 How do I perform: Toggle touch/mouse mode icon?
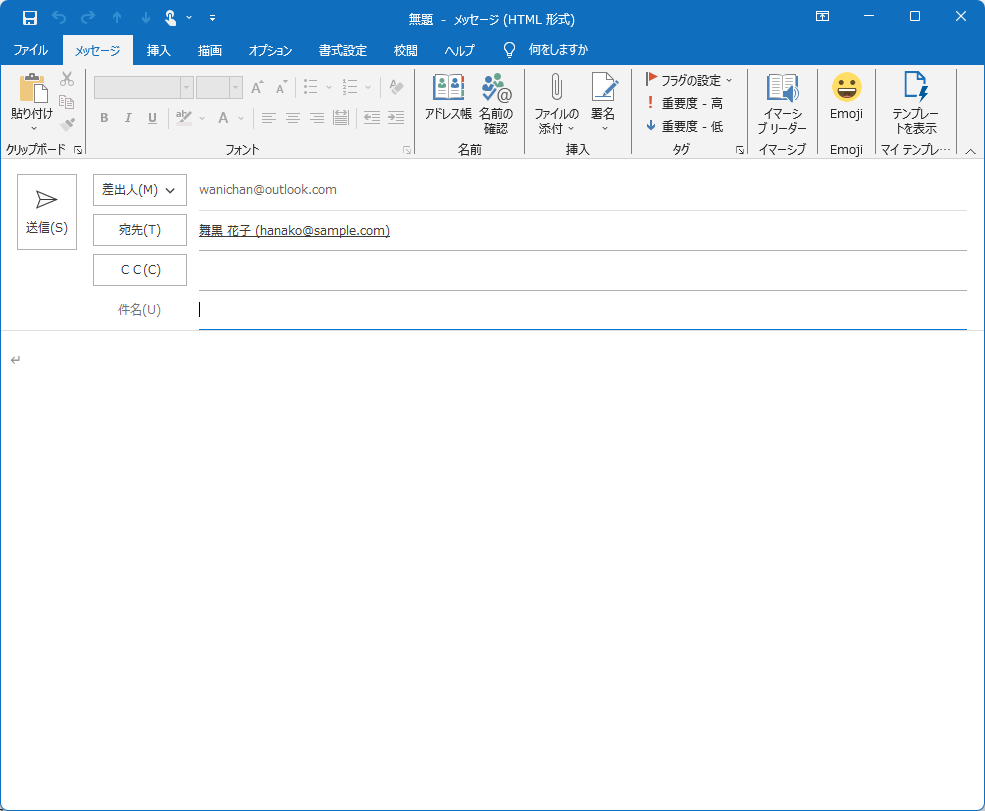click(x=170, y=18)
